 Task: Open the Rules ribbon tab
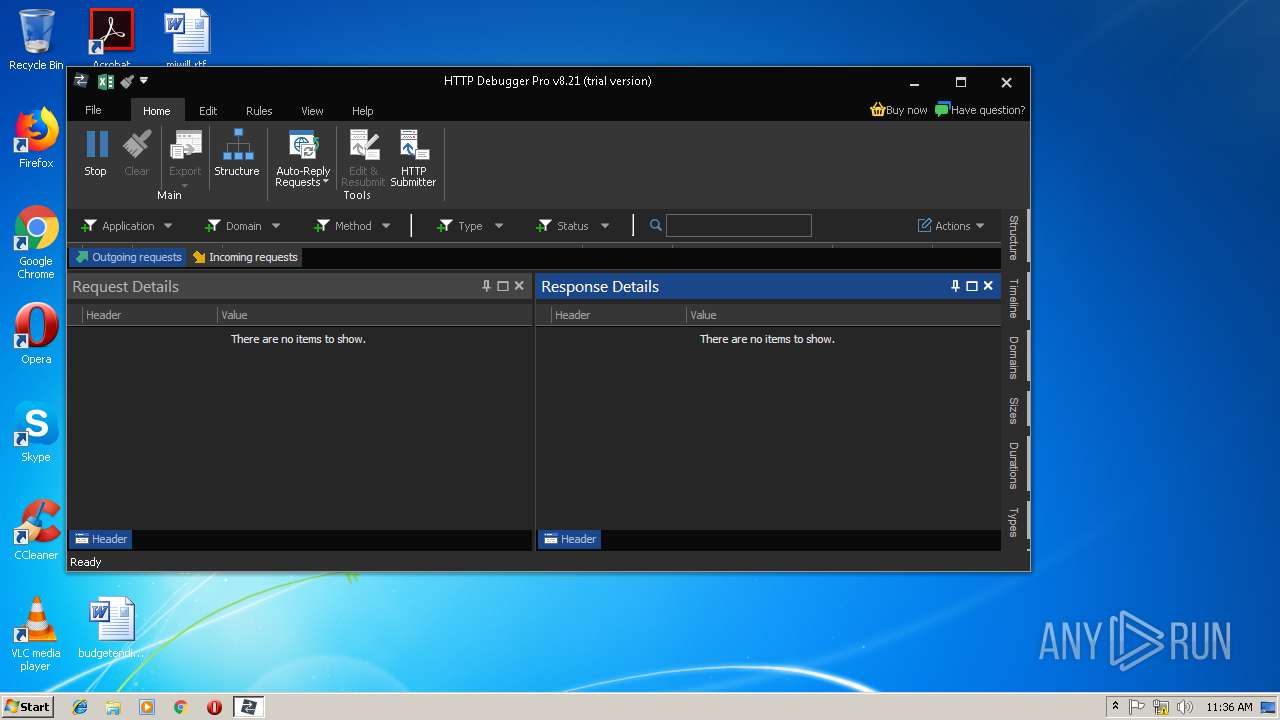click(x=259, y=111)
